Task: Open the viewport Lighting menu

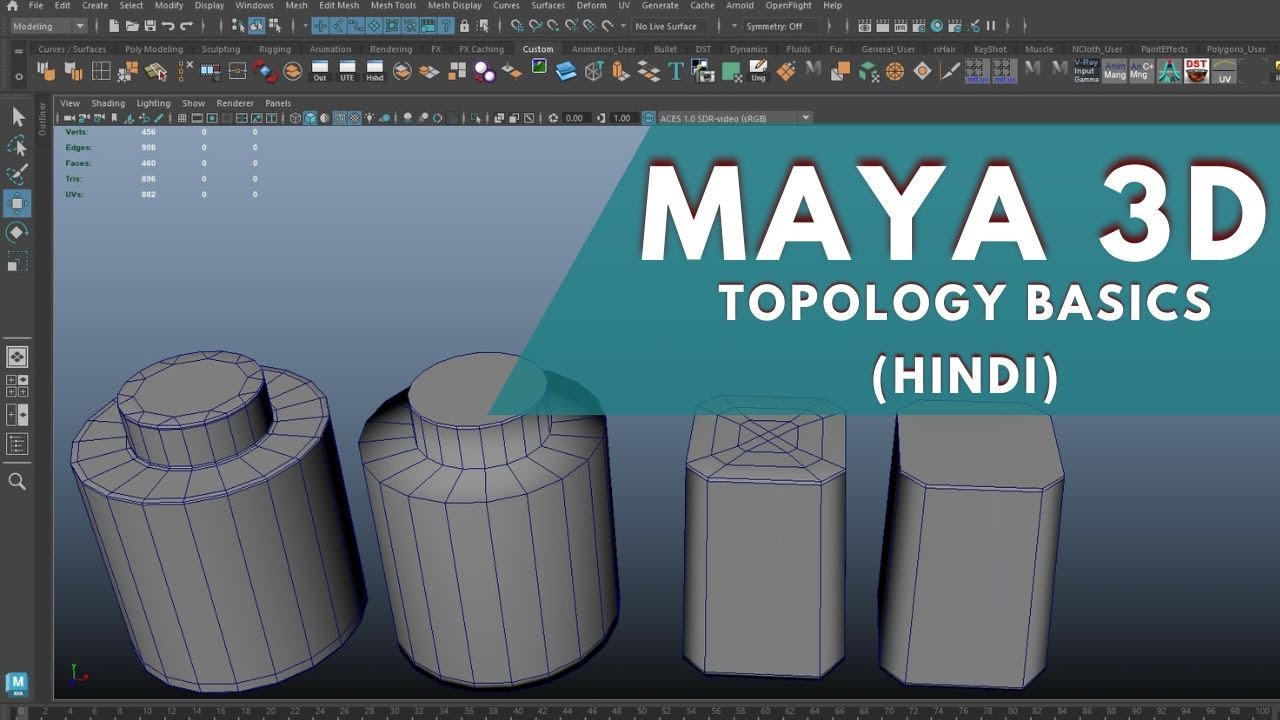Action: tap(153, 103)
